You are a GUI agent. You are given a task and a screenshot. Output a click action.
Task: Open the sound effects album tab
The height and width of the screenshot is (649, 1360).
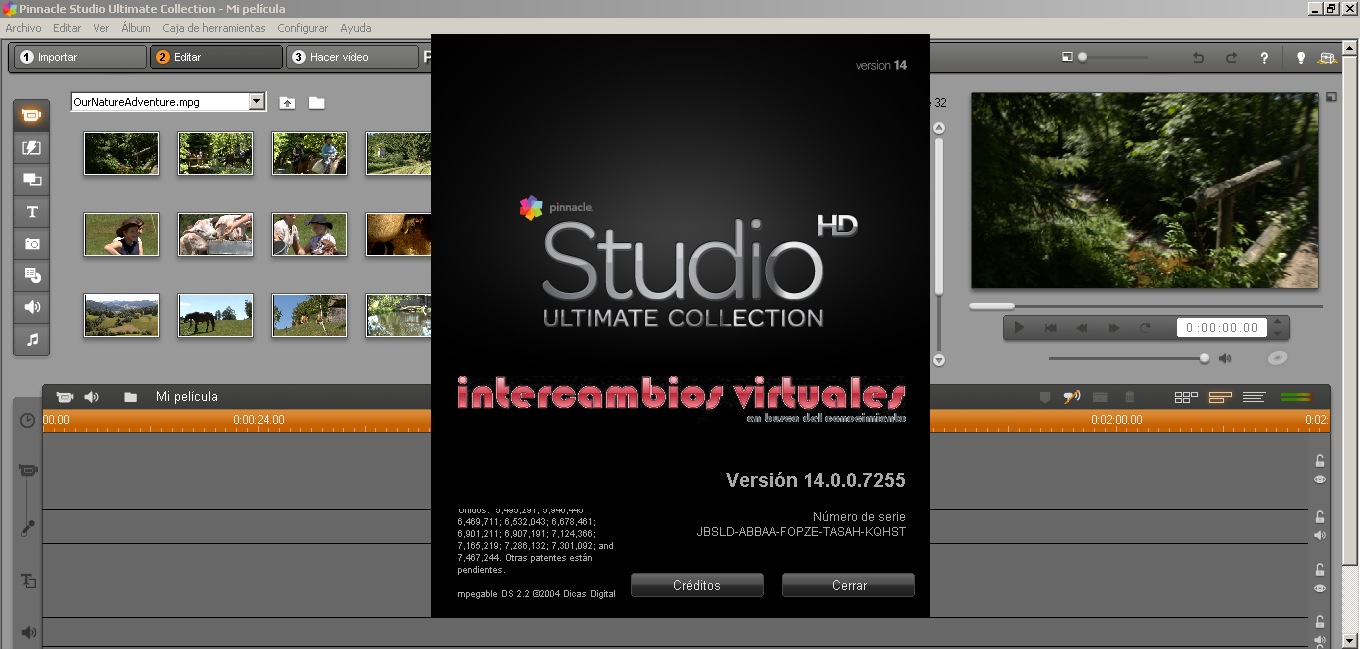(32, 308)
